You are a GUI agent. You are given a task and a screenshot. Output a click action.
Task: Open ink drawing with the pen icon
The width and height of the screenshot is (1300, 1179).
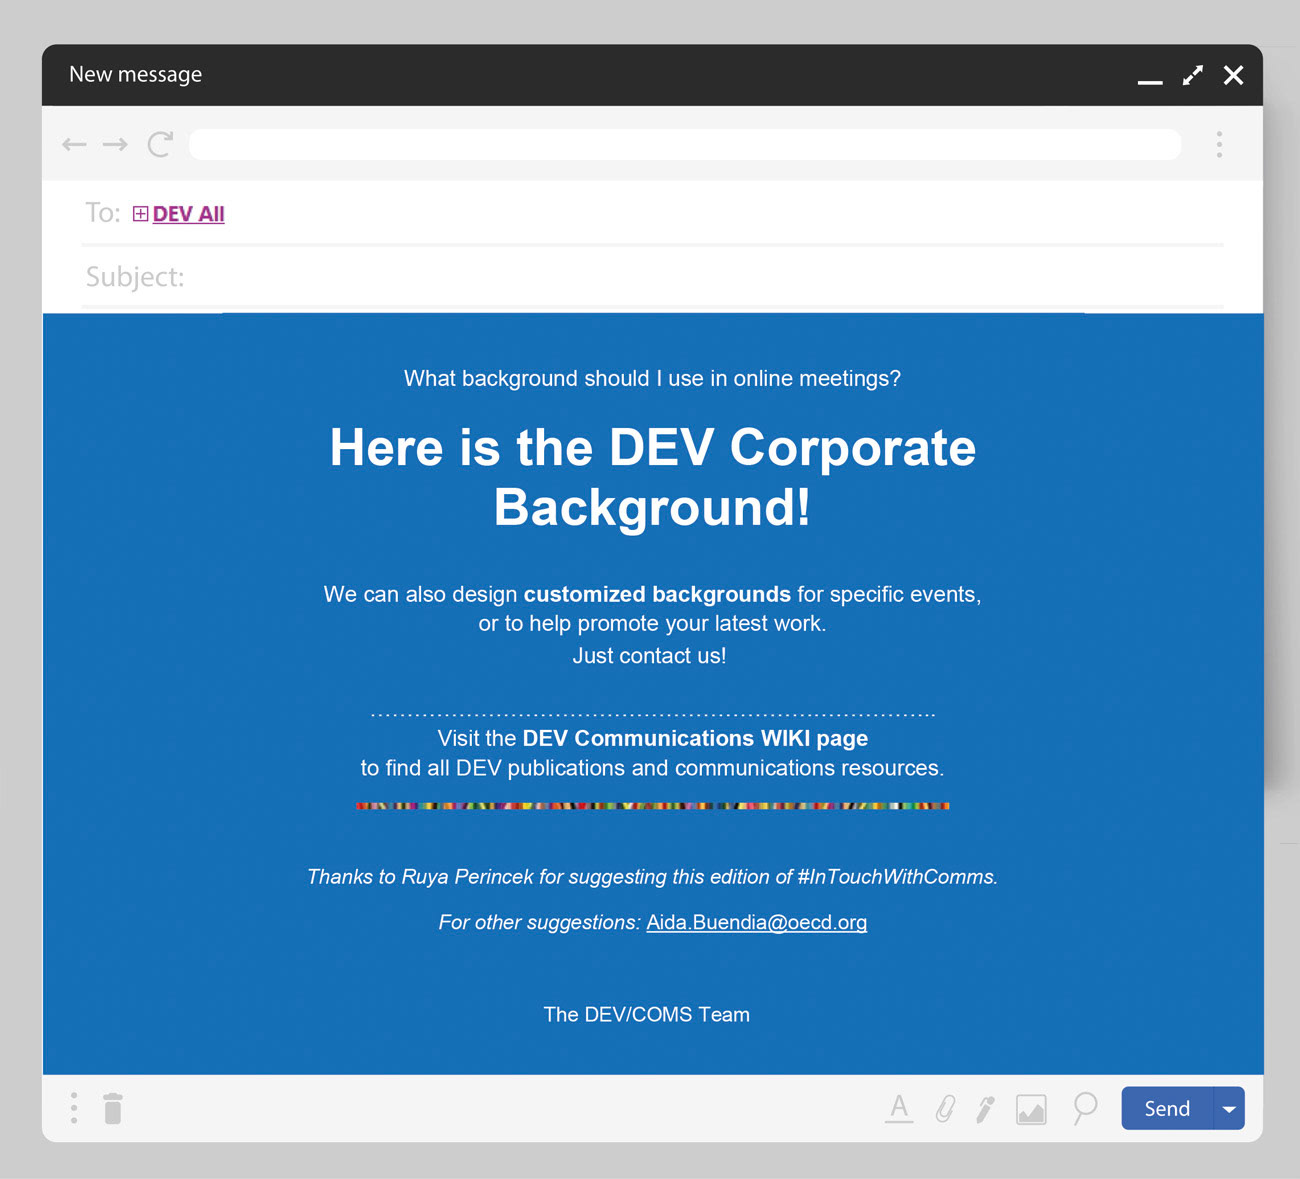coord(985,1108)
